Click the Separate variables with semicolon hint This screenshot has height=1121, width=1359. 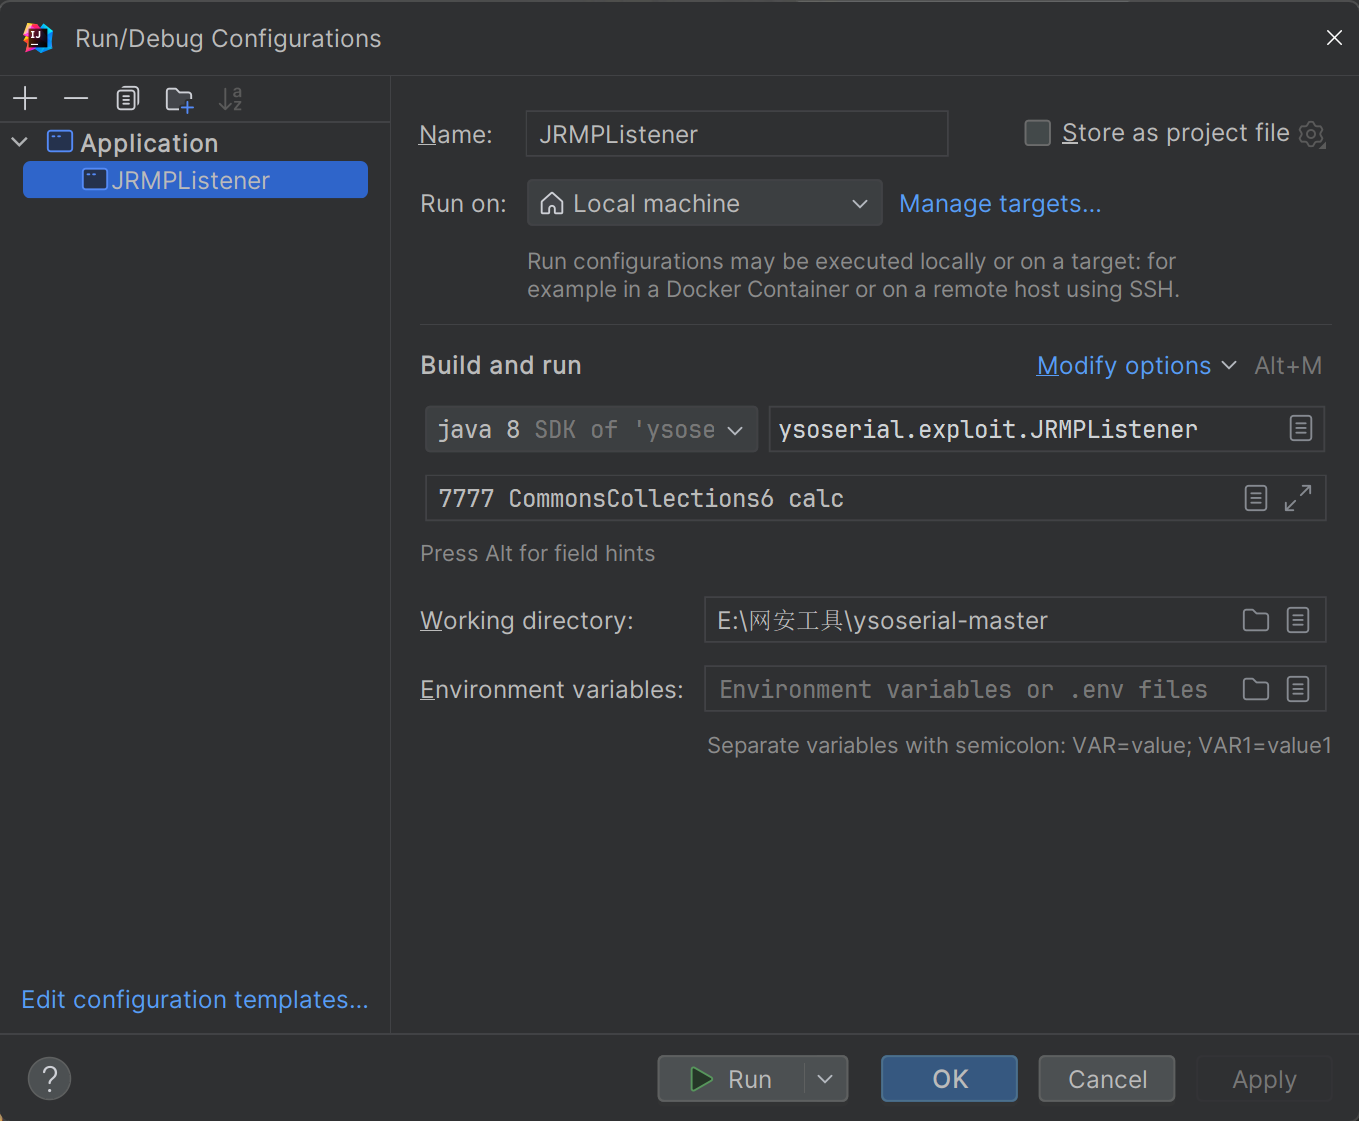point(1019,745)
